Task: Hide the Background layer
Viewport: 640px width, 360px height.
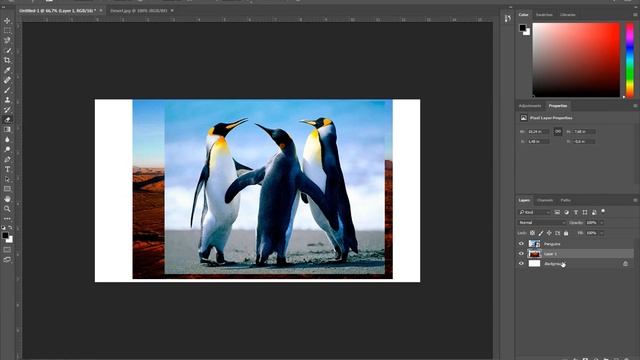Action: [521, 264]
